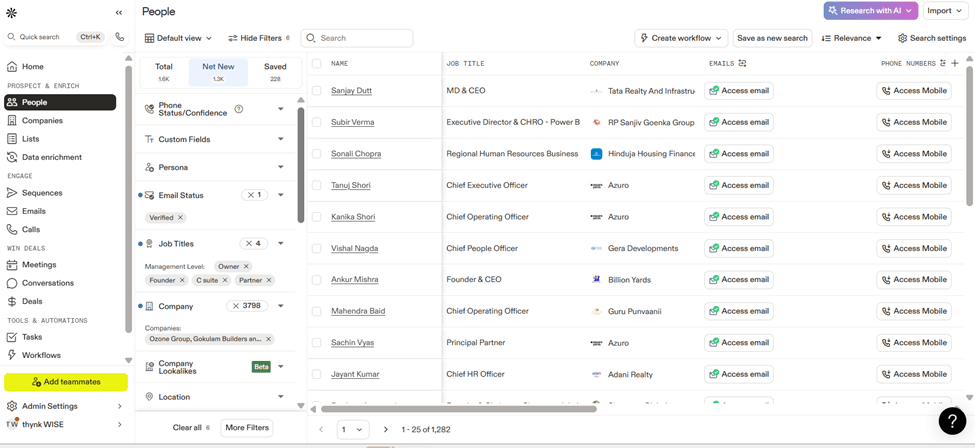Click the add column plus icon
The height and width of the screenshot is (448, 975).
click(955, 63)
